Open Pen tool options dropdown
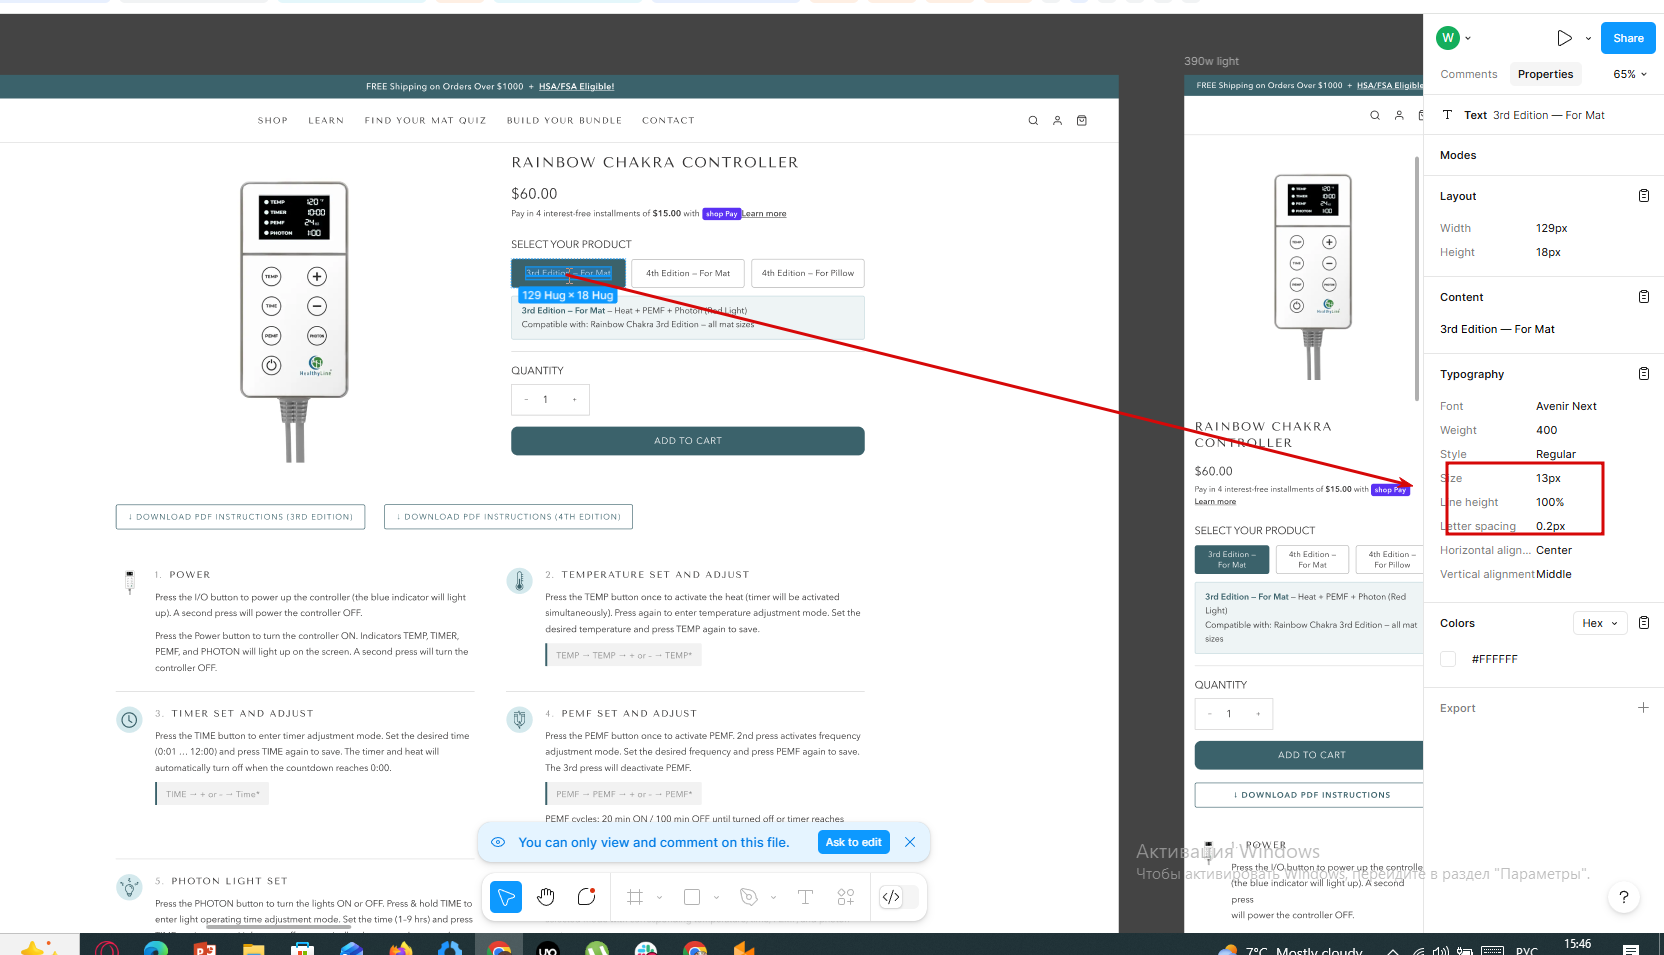Viewport: 1664px width, 955px height. point(774,897)
